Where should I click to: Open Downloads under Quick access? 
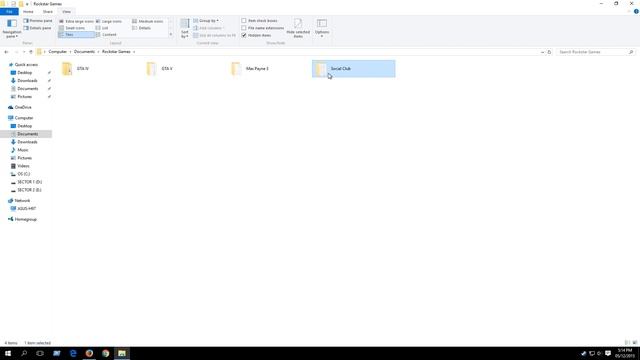pos(27,80)
